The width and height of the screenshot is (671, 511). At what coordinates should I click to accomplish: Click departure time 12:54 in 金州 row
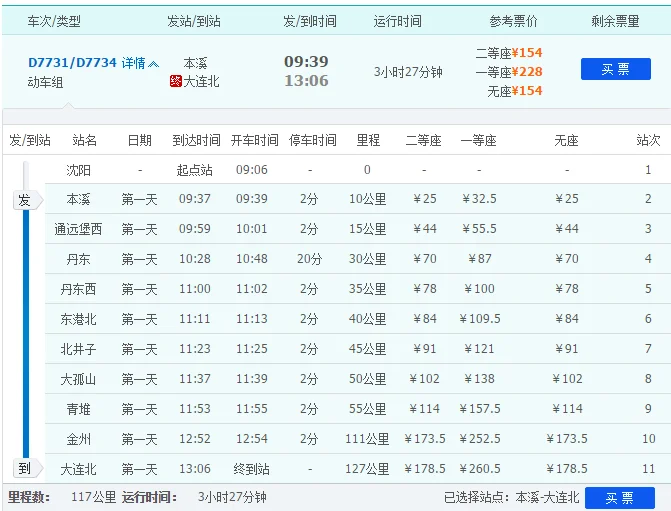click(x=252, y=439)
